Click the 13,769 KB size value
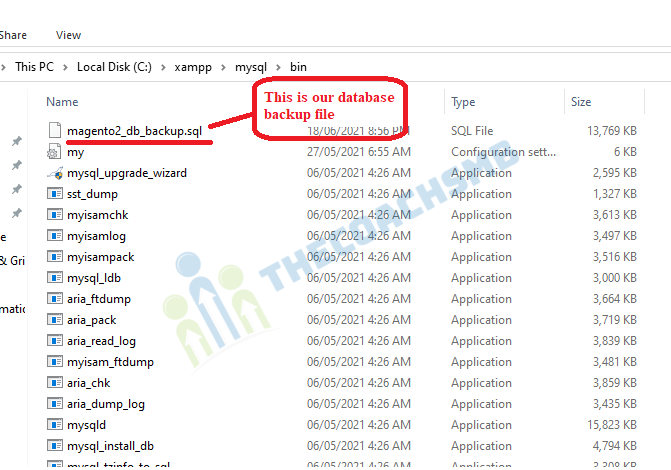 612,131
